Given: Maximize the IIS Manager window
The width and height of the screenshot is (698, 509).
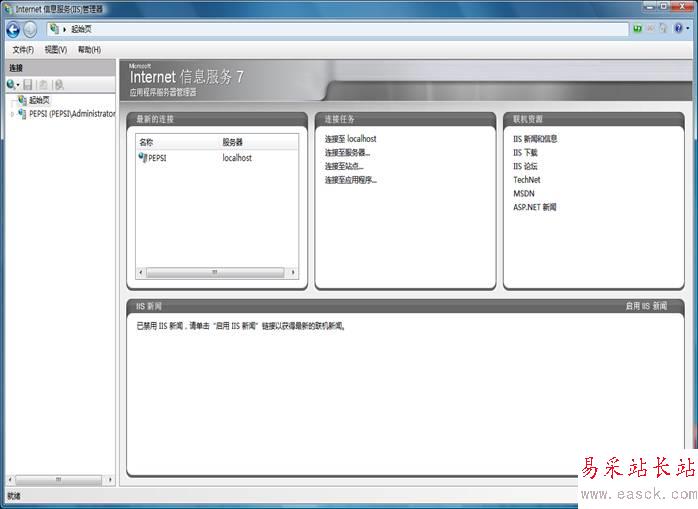Looking at the screenshot, I should pos(663,6).
